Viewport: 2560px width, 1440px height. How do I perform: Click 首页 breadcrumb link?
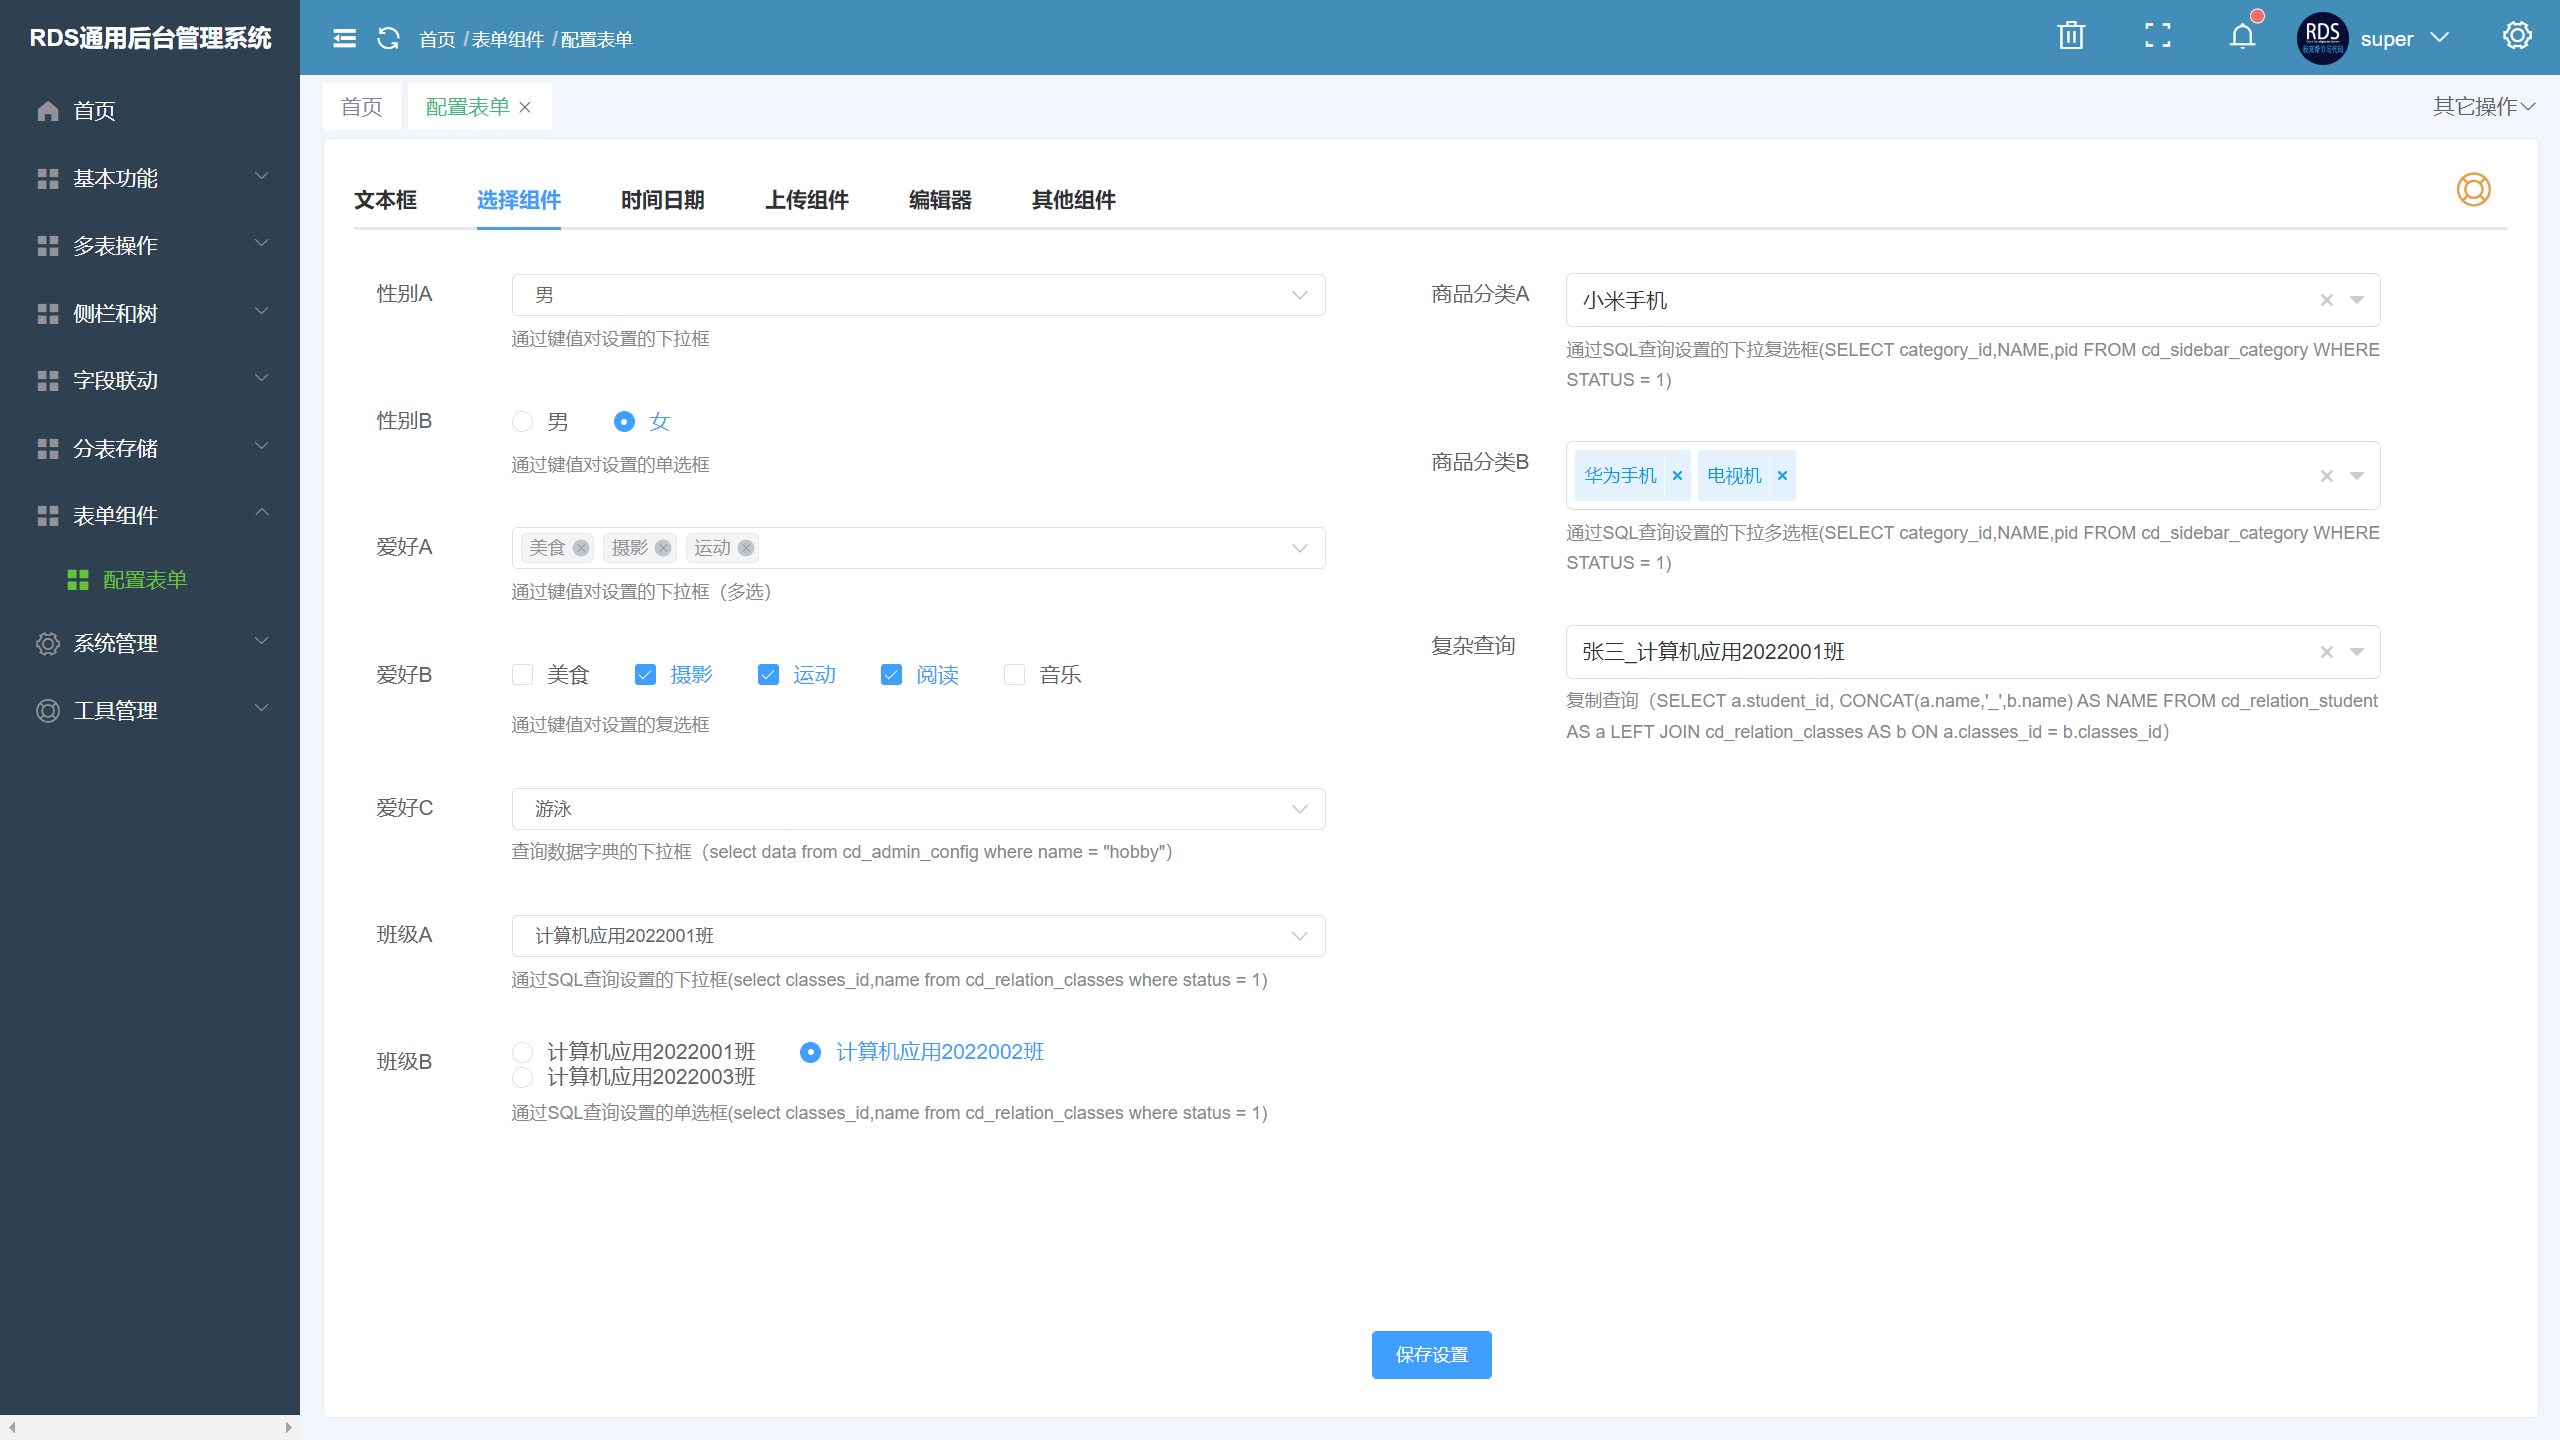tap(437, 39)
